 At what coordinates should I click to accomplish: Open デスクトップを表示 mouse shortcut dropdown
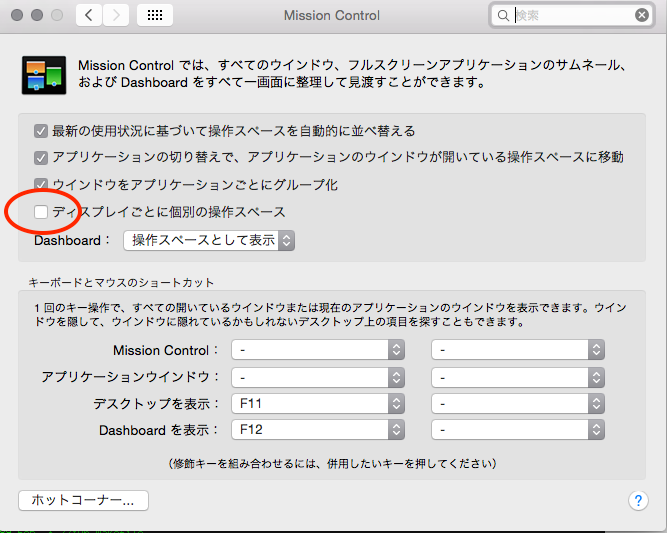518,404
